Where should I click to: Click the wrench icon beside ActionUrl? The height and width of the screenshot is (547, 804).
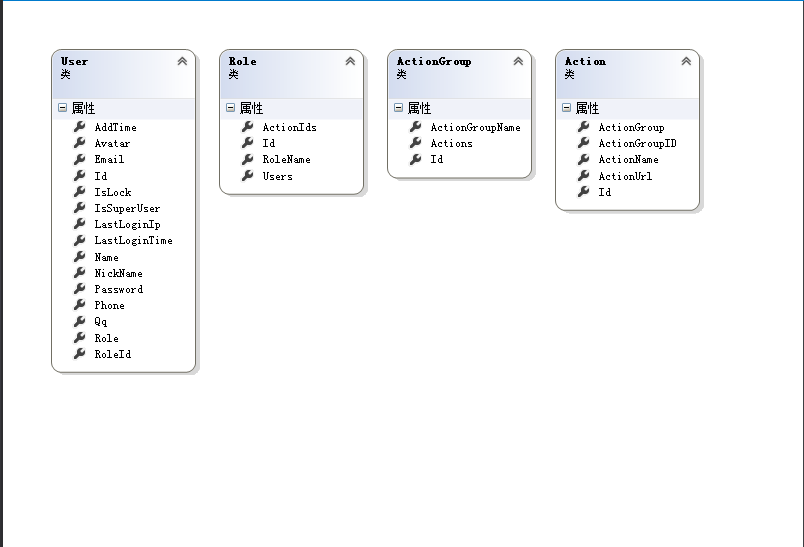click(584, 175)
